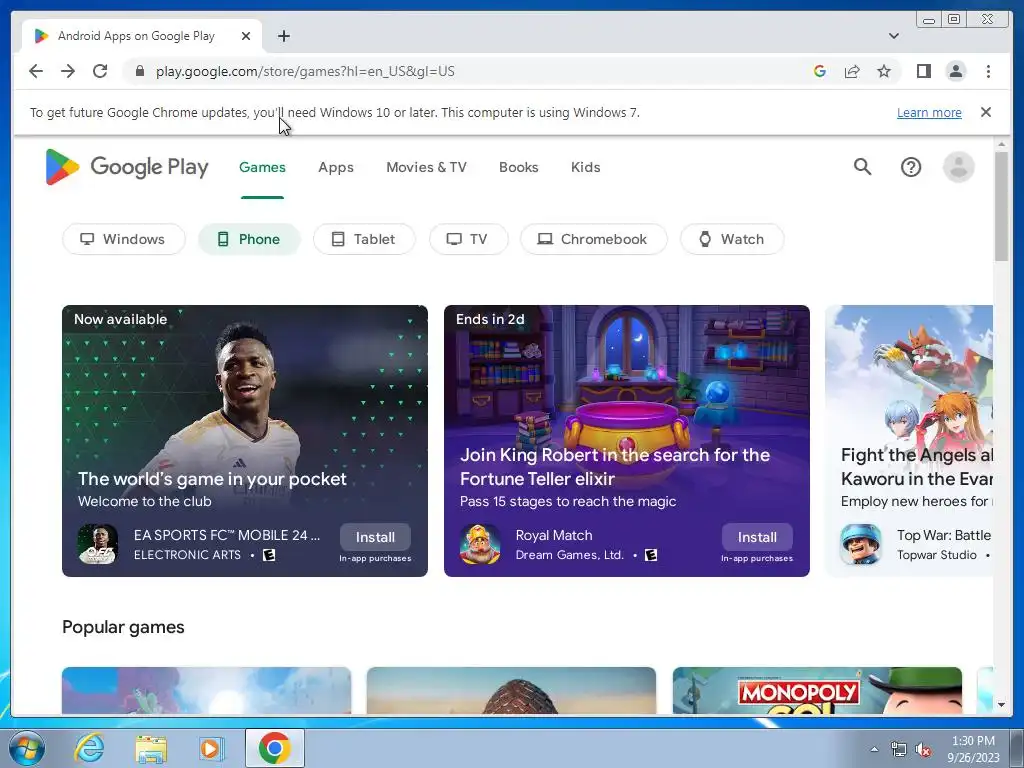Open the Windows Start button
1024x768 pixels.
coord(26,748)
